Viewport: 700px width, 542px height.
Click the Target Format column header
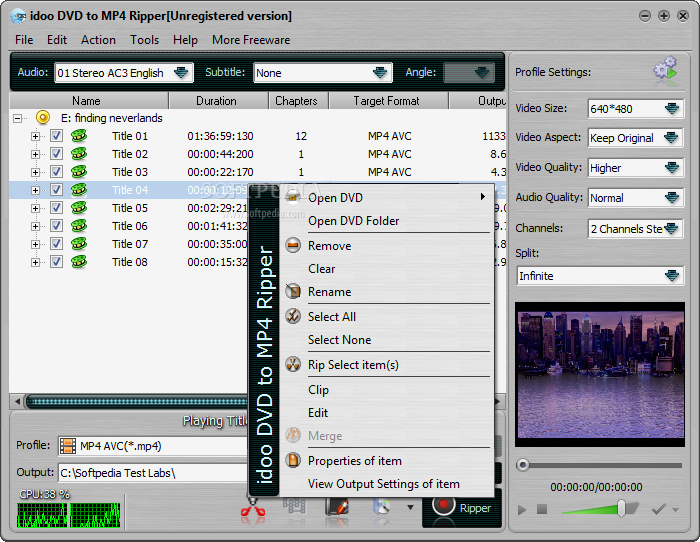[388, 101]
